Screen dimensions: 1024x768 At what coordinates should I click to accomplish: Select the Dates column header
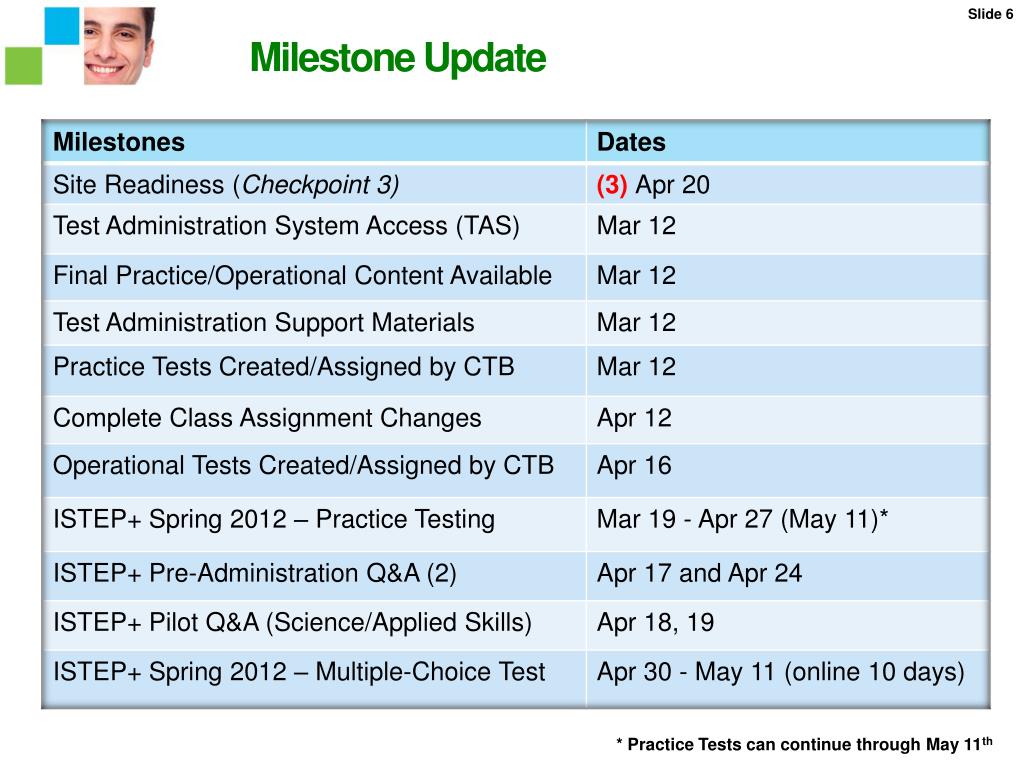(x=631, y=142)
